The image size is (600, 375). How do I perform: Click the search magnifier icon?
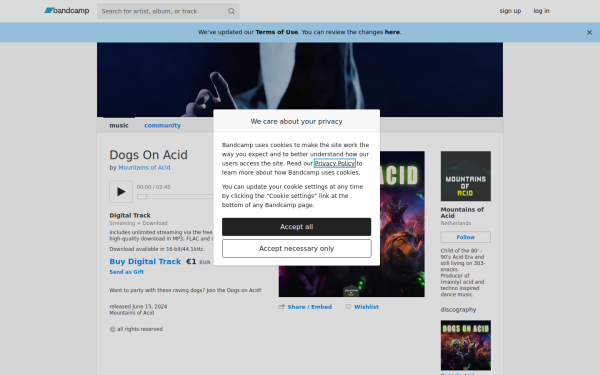coord(231,11)
